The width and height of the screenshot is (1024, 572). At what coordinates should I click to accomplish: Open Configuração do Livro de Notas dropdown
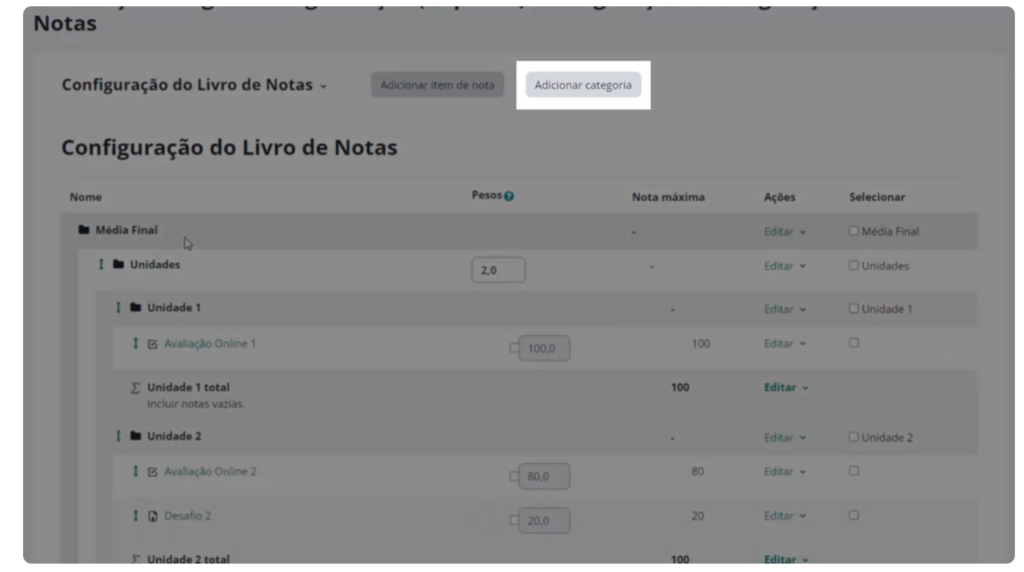(x=194, y=85)
